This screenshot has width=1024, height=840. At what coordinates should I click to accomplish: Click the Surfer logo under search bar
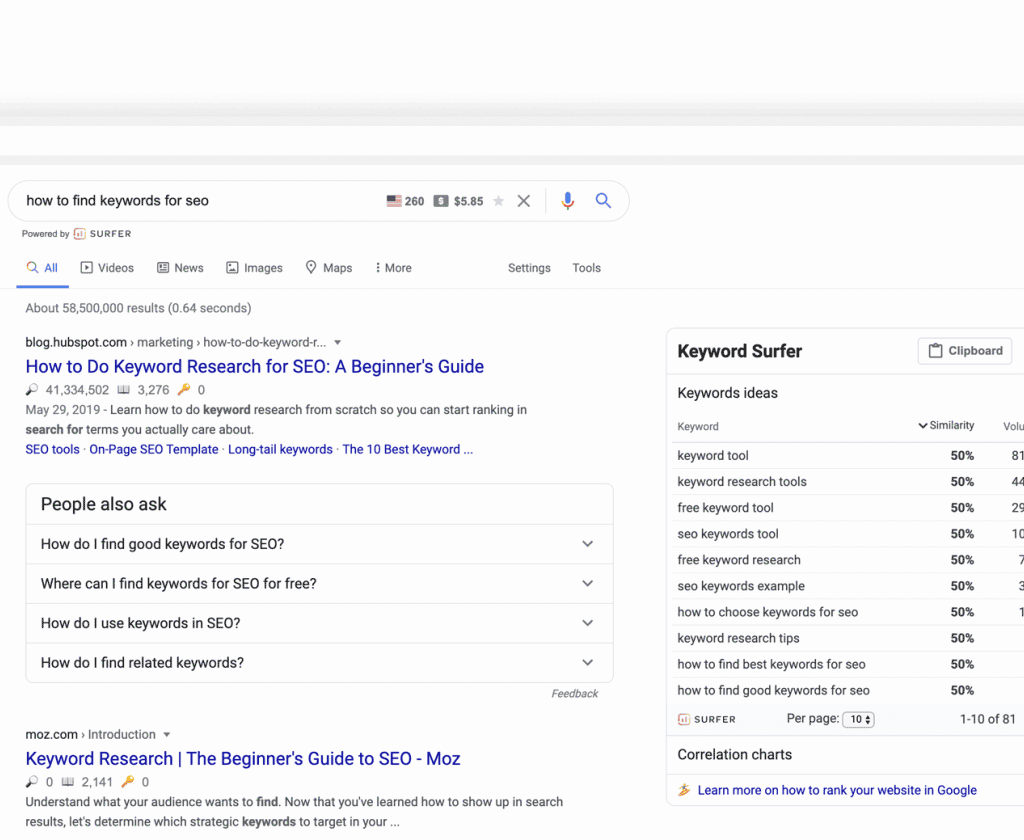102,234
